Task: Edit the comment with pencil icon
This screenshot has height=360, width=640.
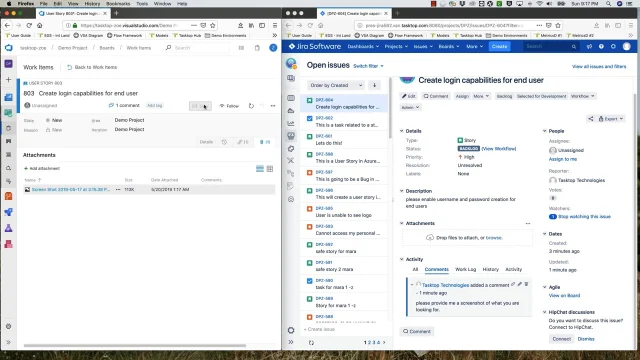Action: 520,284
